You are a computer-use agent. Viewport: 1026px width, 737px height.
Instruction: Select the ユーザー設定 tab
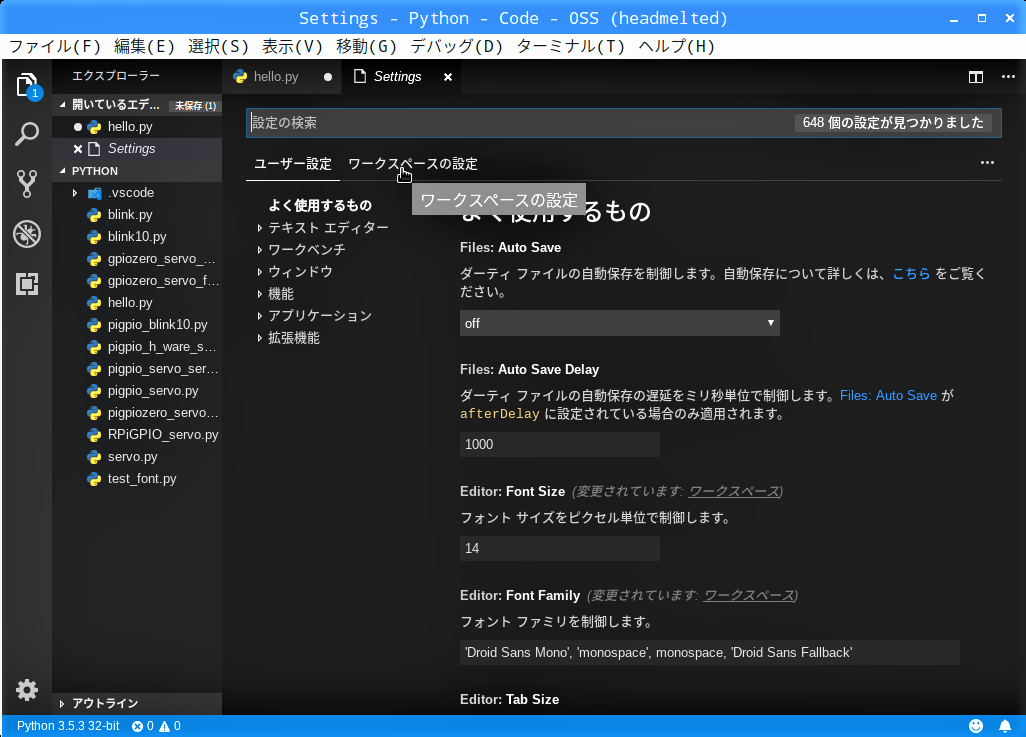point(293,164)
